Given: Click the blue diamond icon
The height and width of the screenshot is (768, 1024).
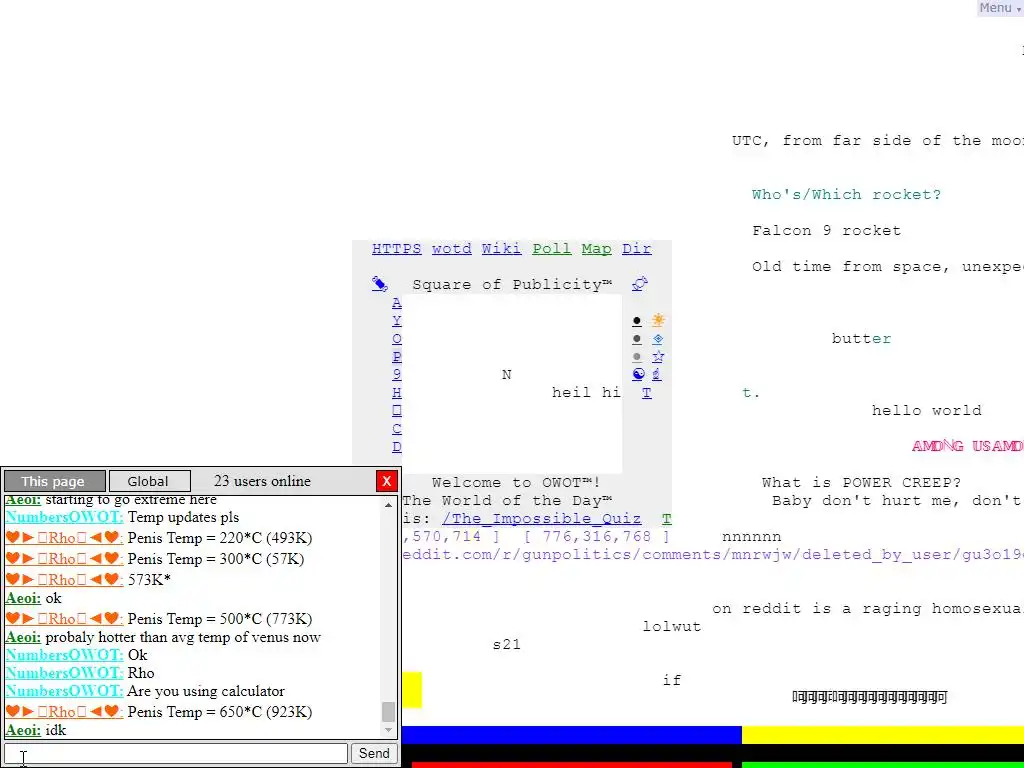Looking at the screenshot, I should tap(658, 338).
